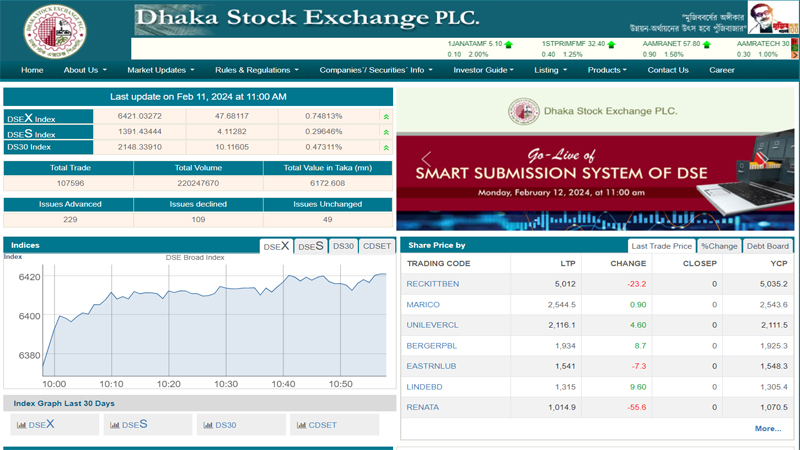The width and height of the screenshot is (800, 450).
Task: Click the green up arrow next to 1JANATAMF ticker
Action: (509, 44)
